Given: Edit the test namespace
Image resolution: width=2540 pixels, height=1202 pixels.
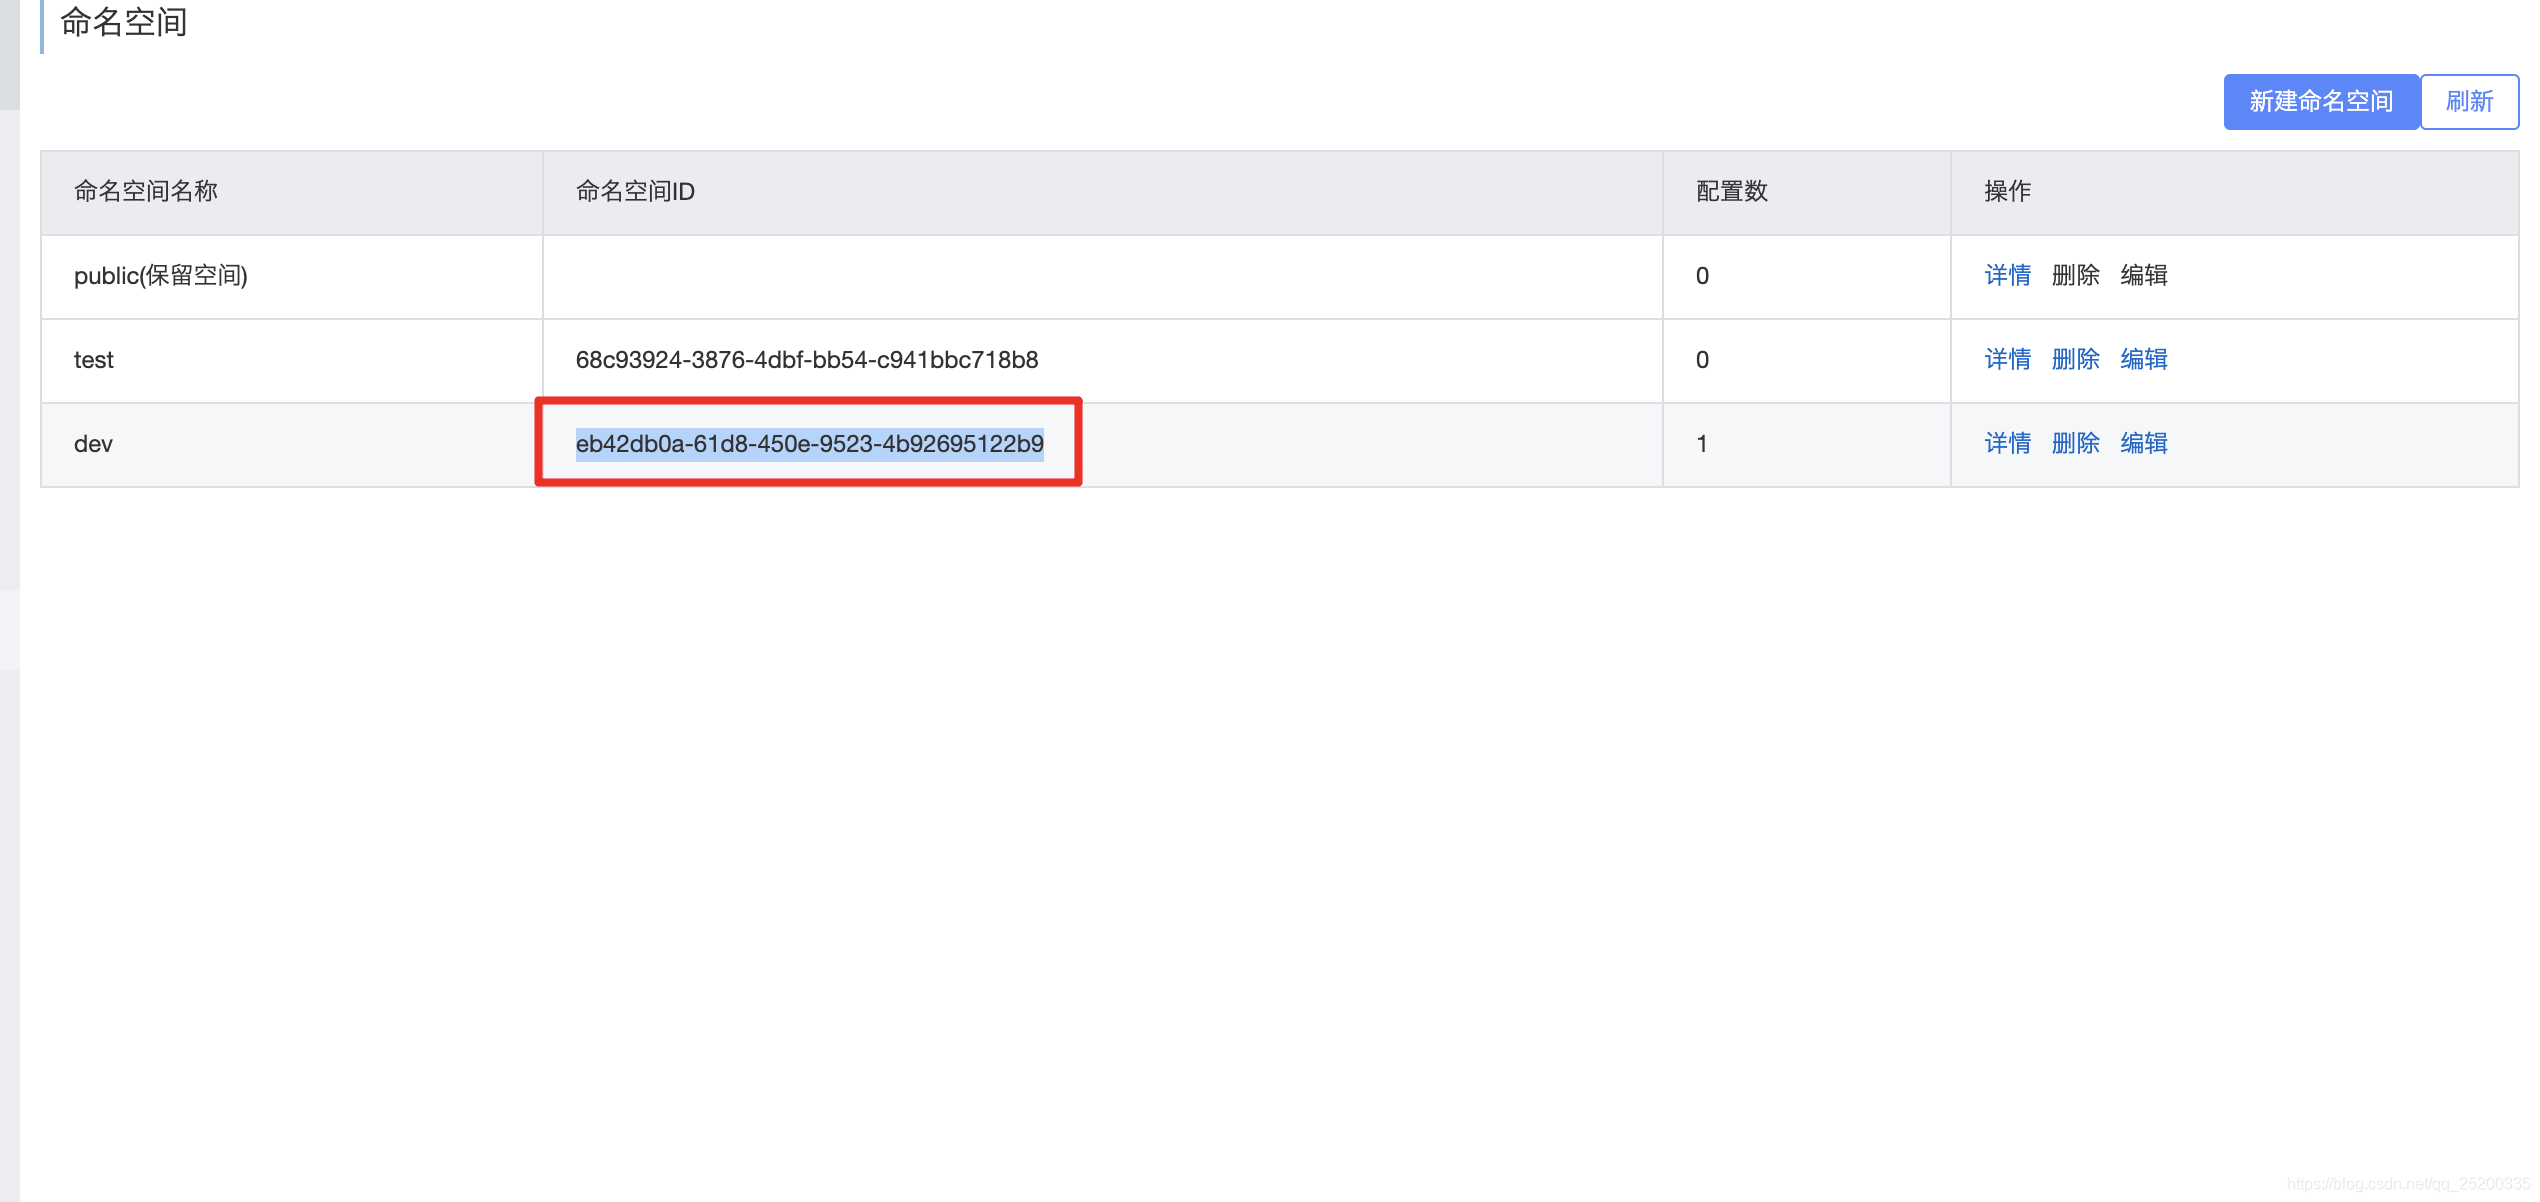Looking at the screenshot, I should pos(2144,360).
